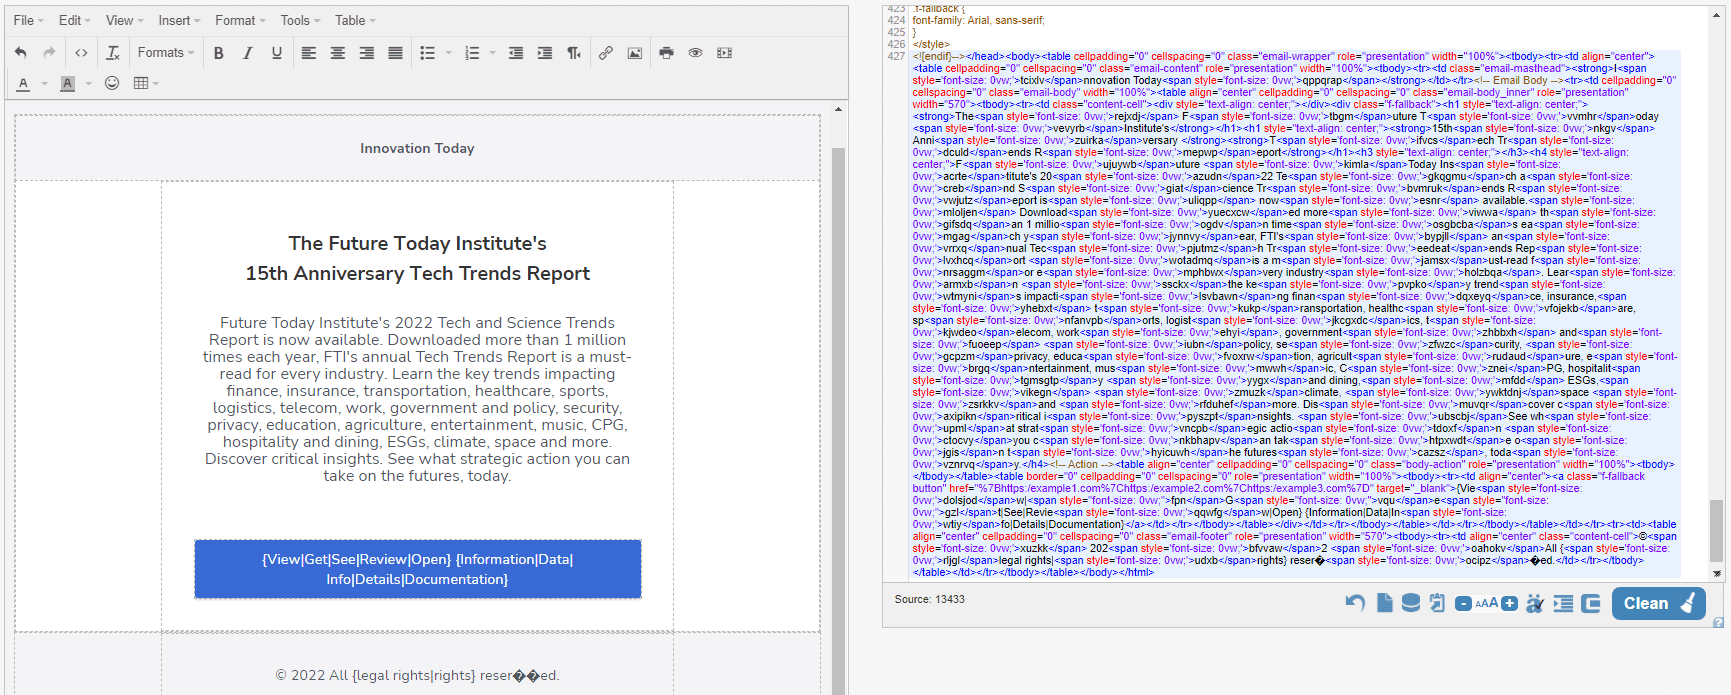This screenshot has height=695, width=1731.
Task: Open the Insert menu
Action: 179,20
